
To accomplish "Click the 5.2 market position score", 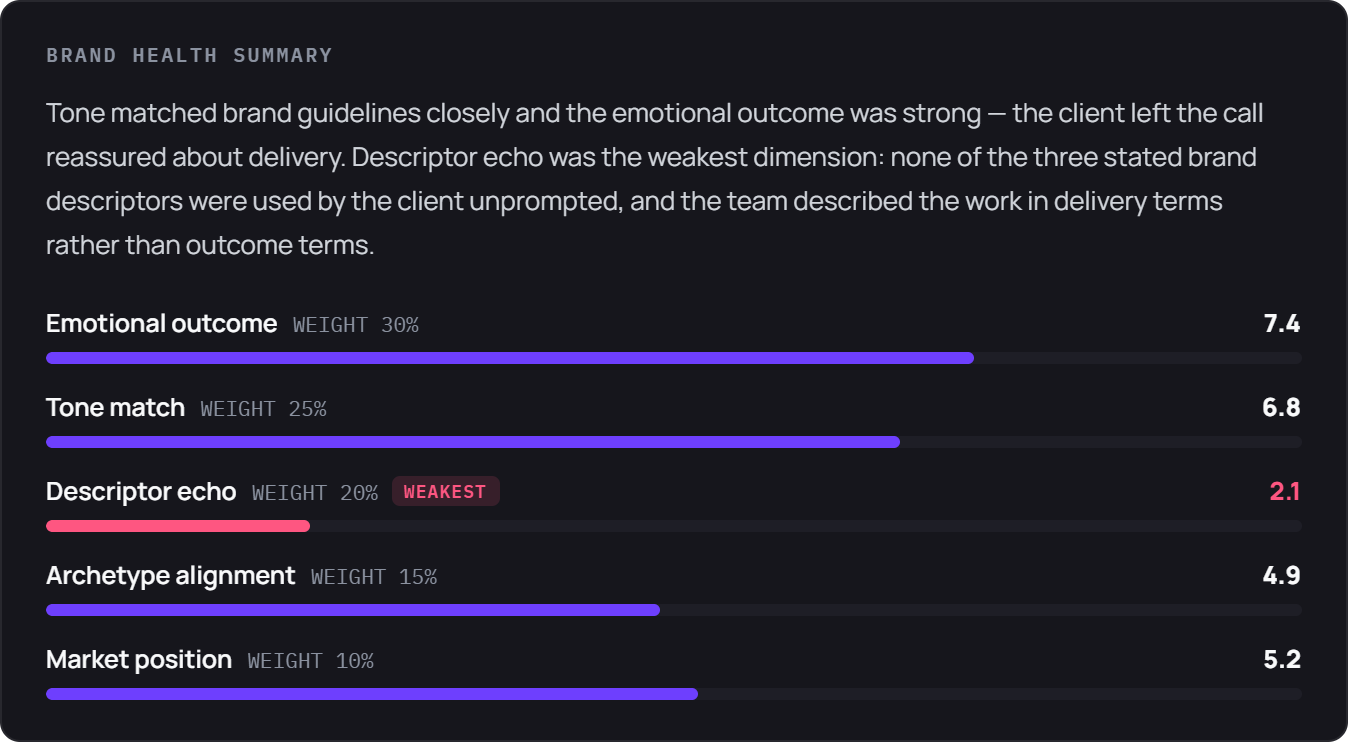I will [x=1281, y=660].
